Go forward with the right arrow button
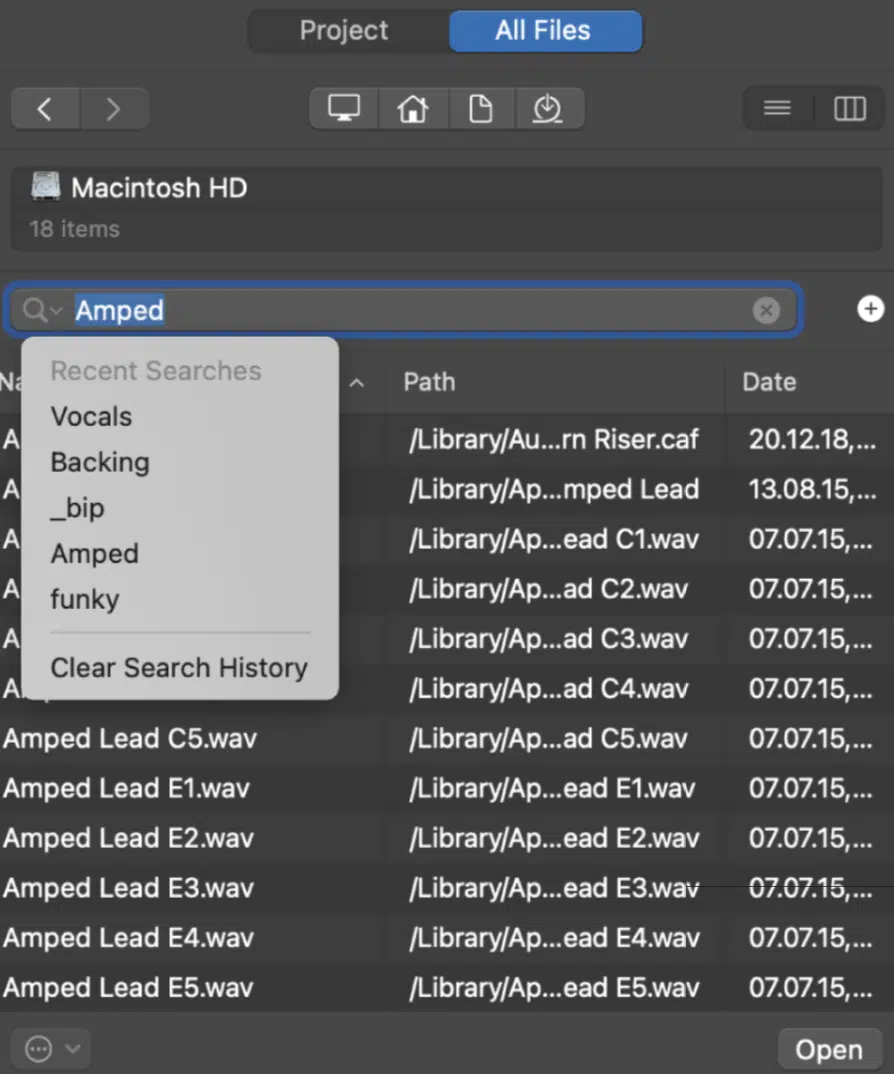 (114, 109)
